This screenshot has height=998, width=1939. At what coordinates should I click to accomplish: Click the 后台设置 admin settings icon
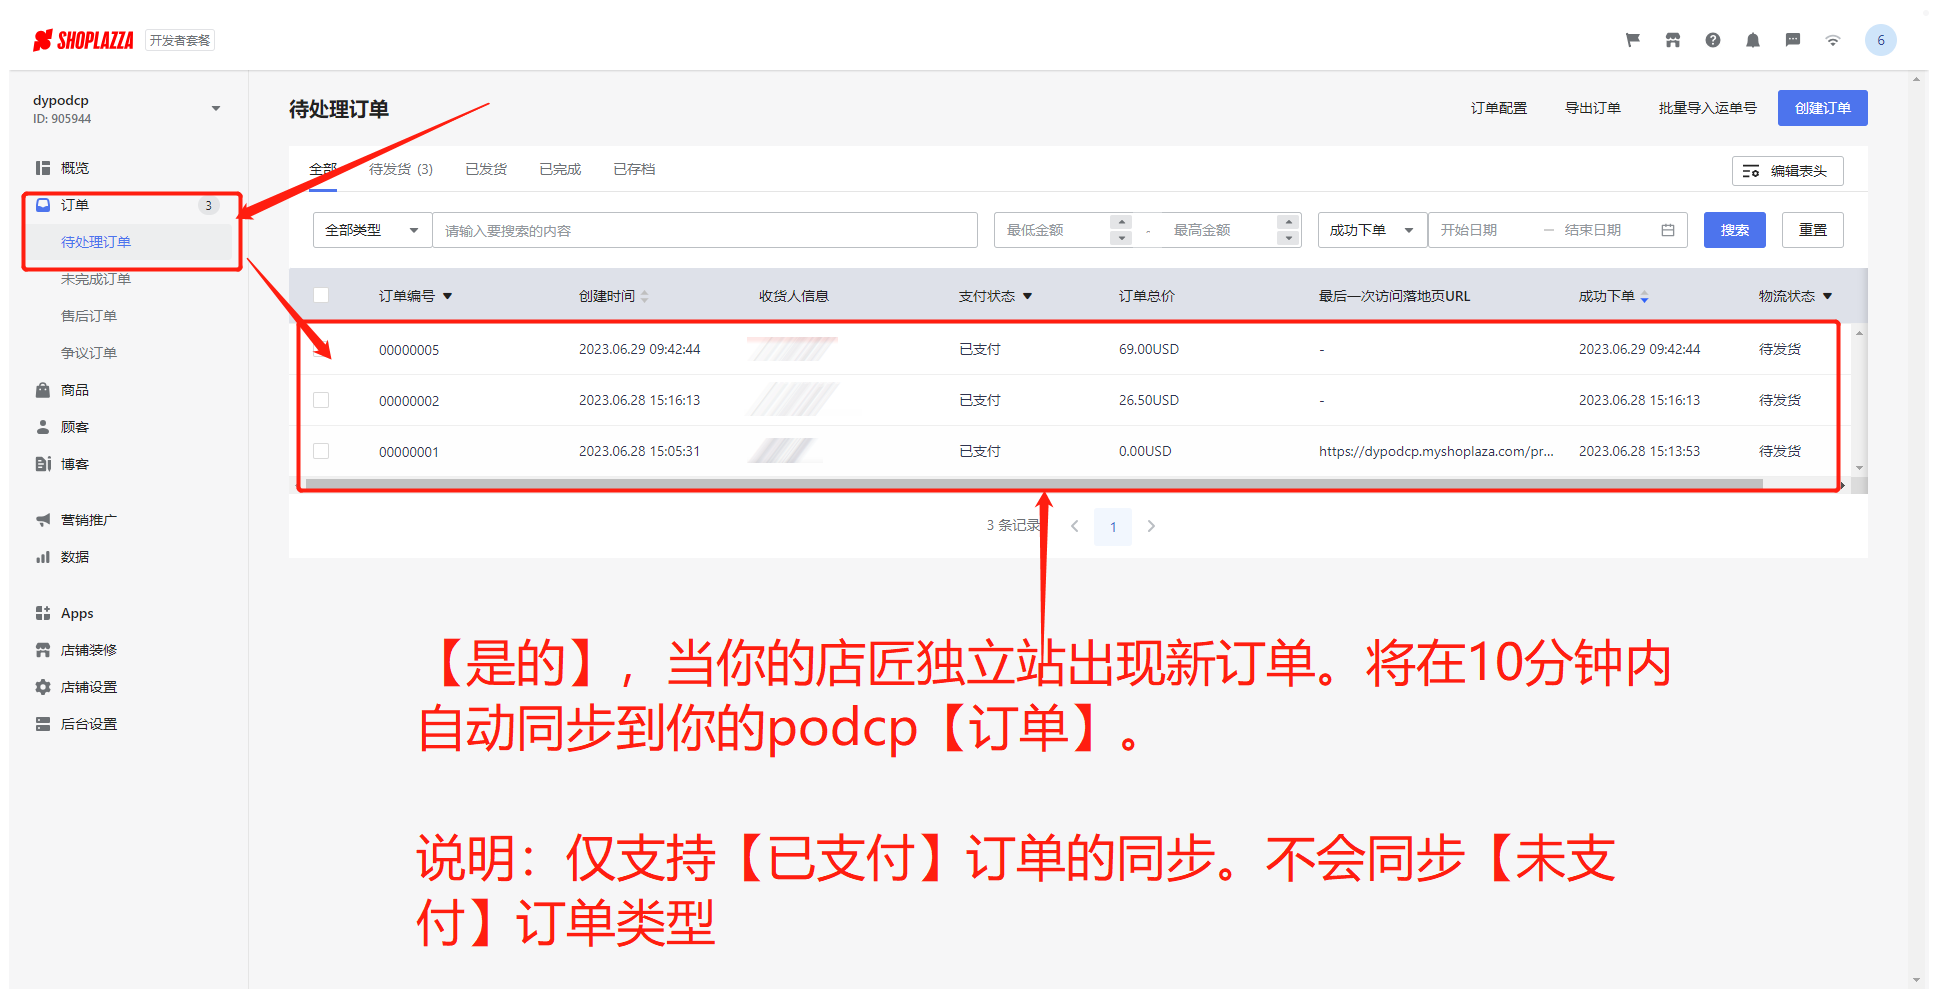(x=43, y=724)
